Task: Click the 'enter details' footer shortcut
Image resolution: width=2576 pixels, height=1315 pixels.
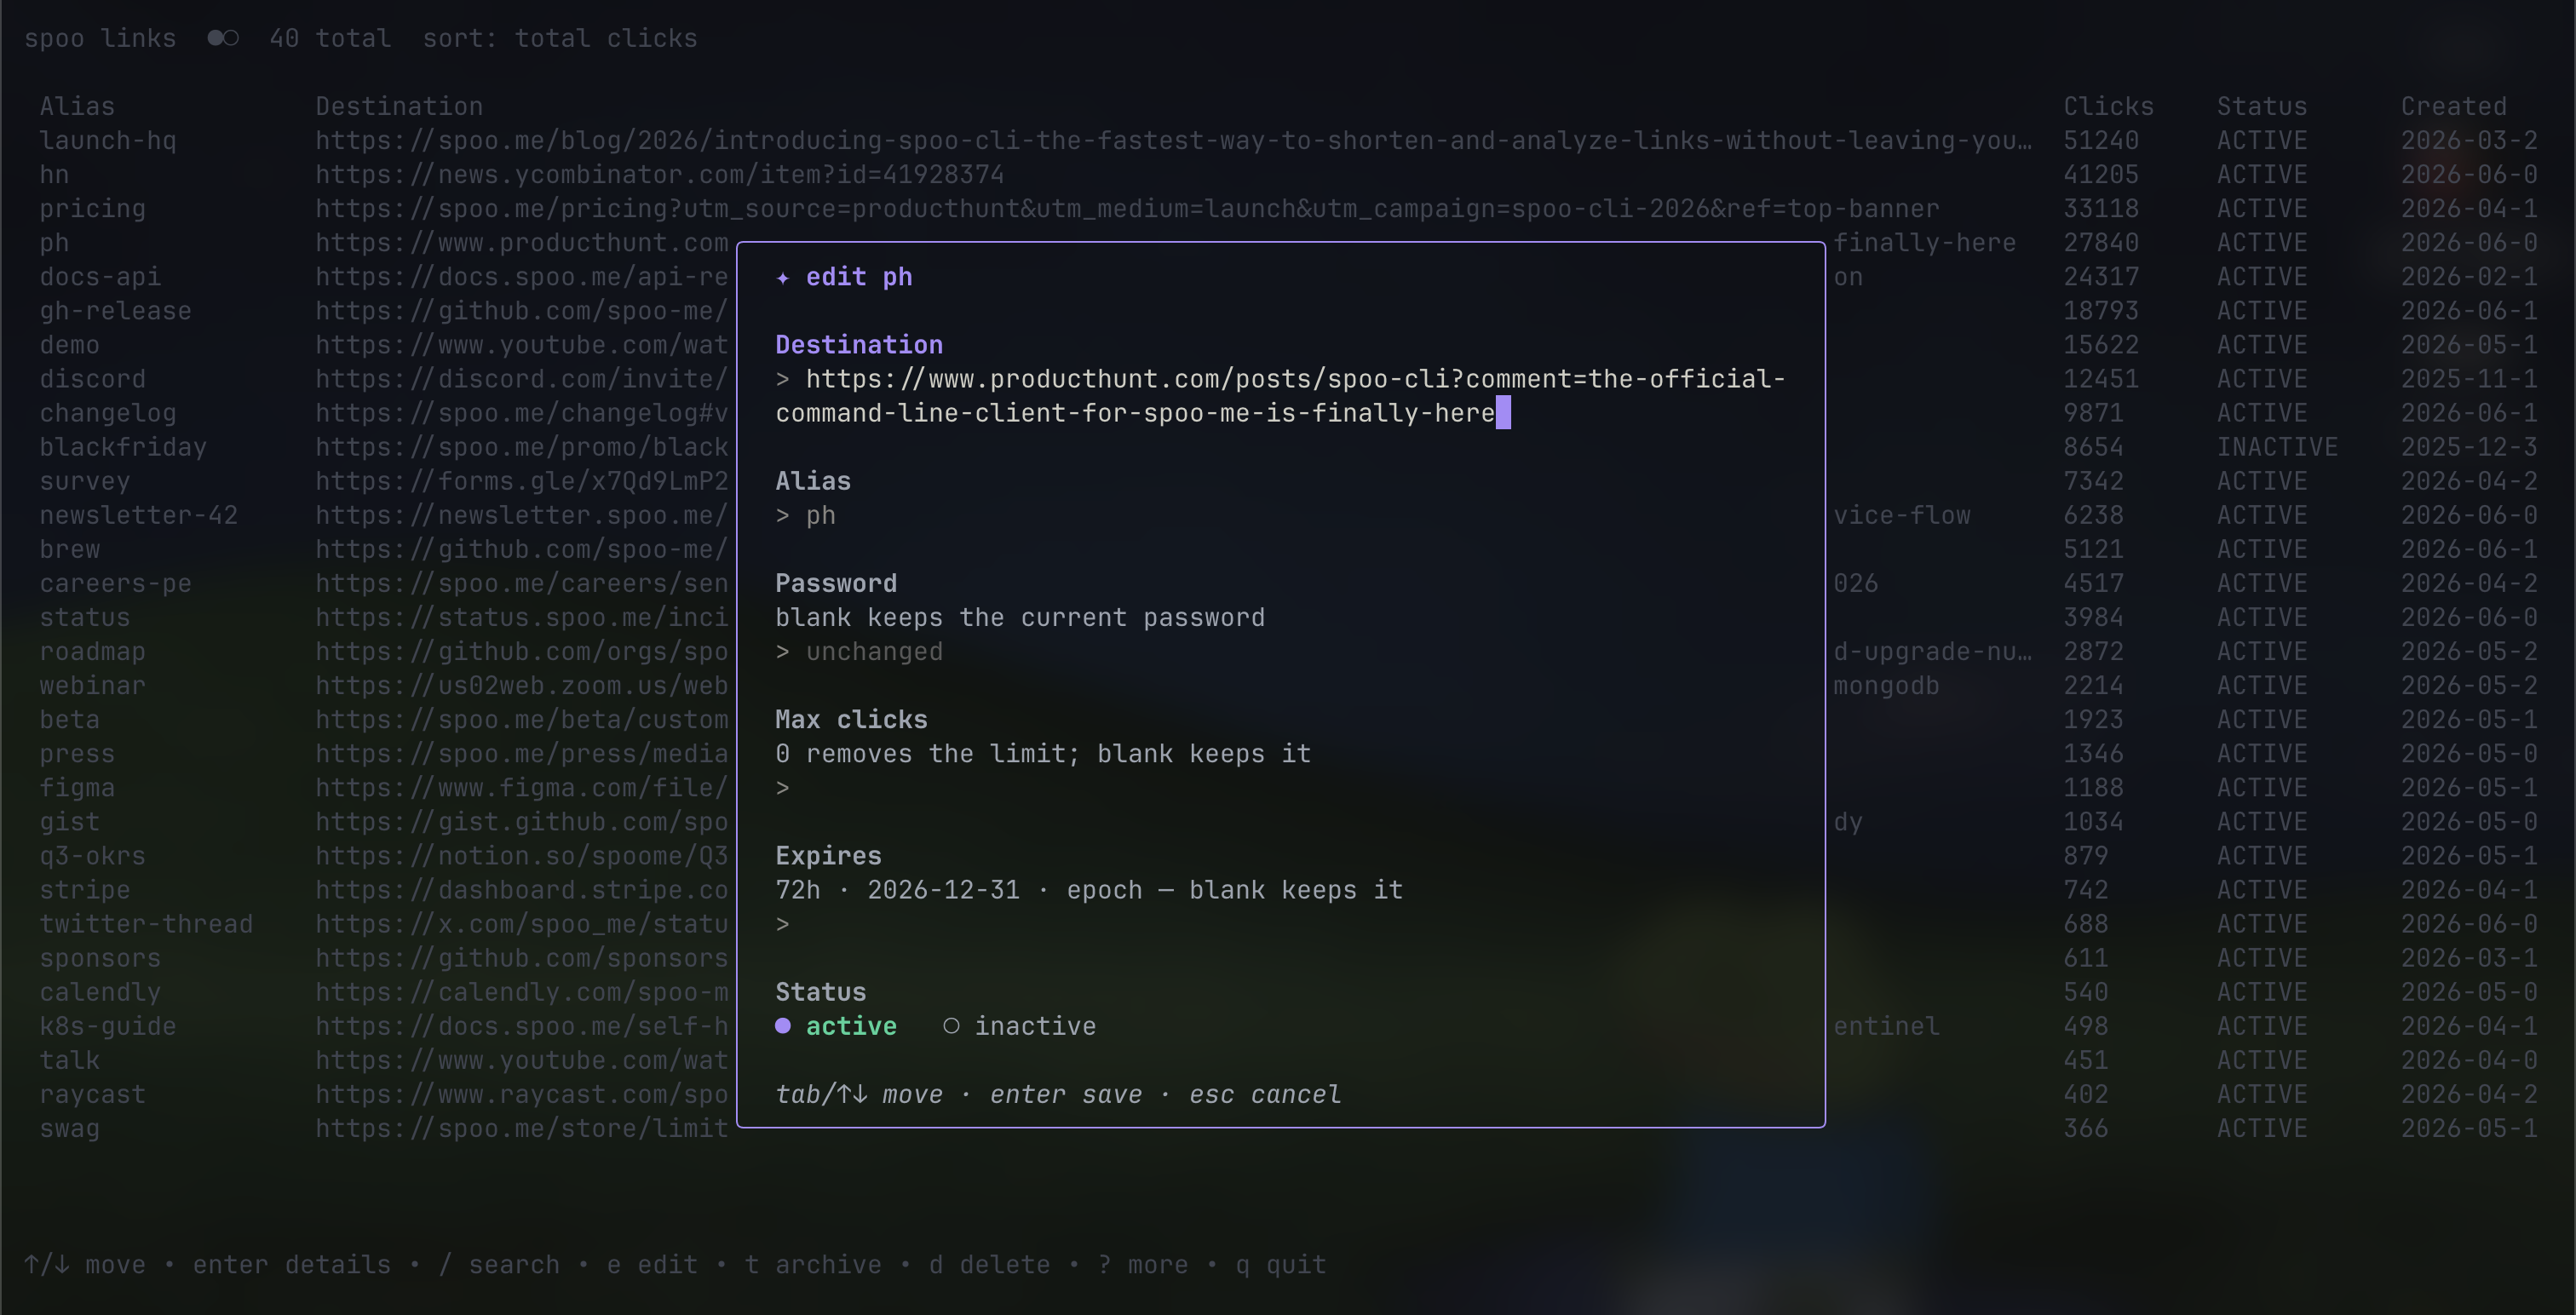Action: click(292, 1265)
